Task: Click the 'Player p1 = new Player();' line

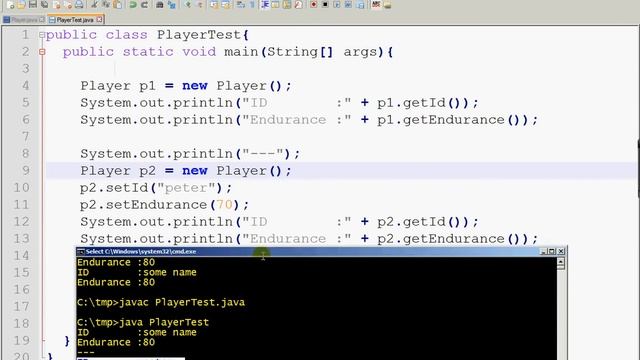Action: pos(186,86)
